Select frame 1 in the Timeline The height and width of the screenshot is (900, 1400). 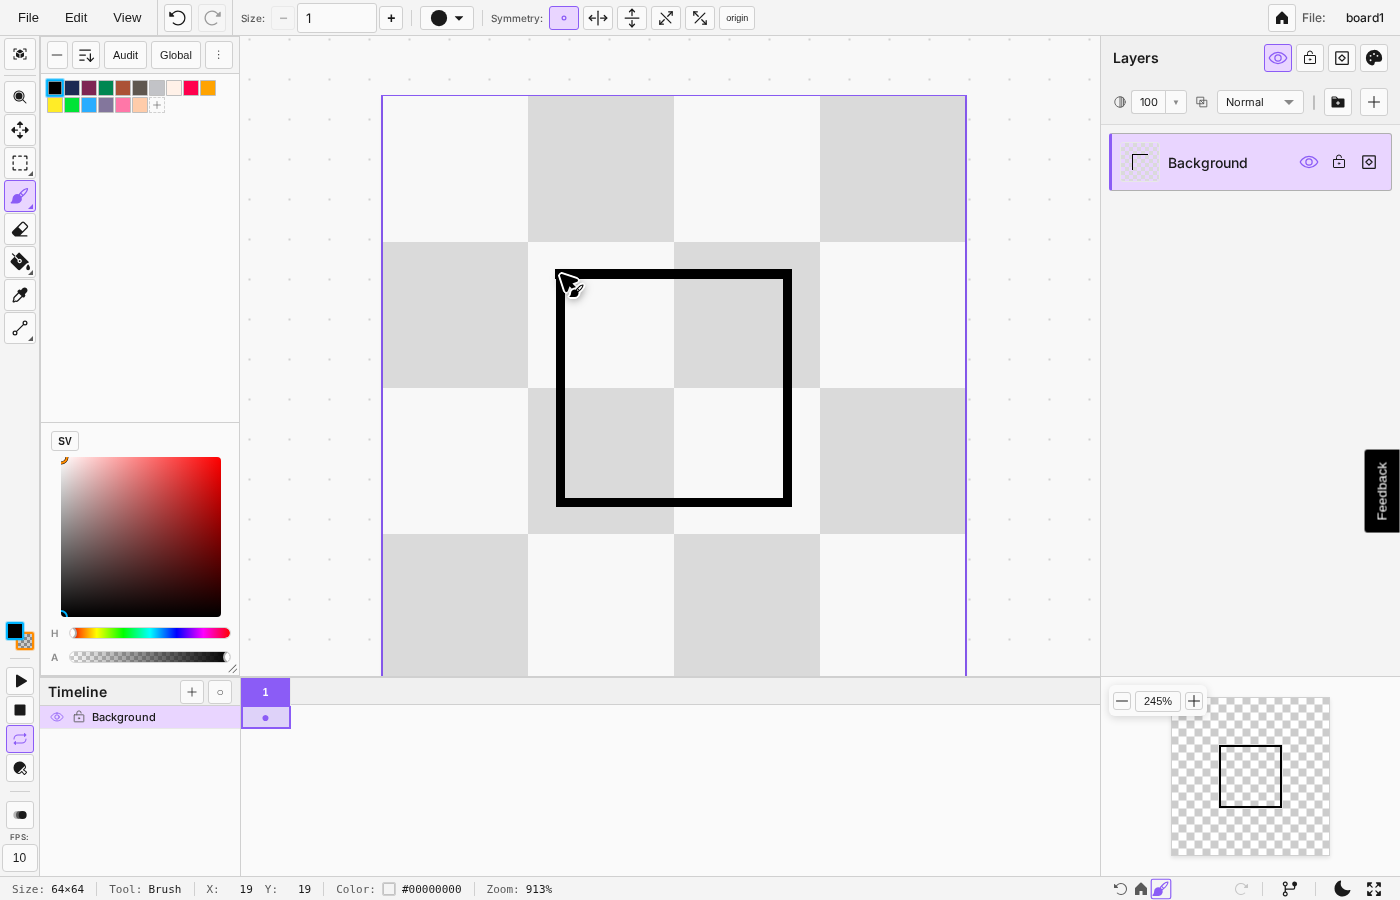coord(265,692)
